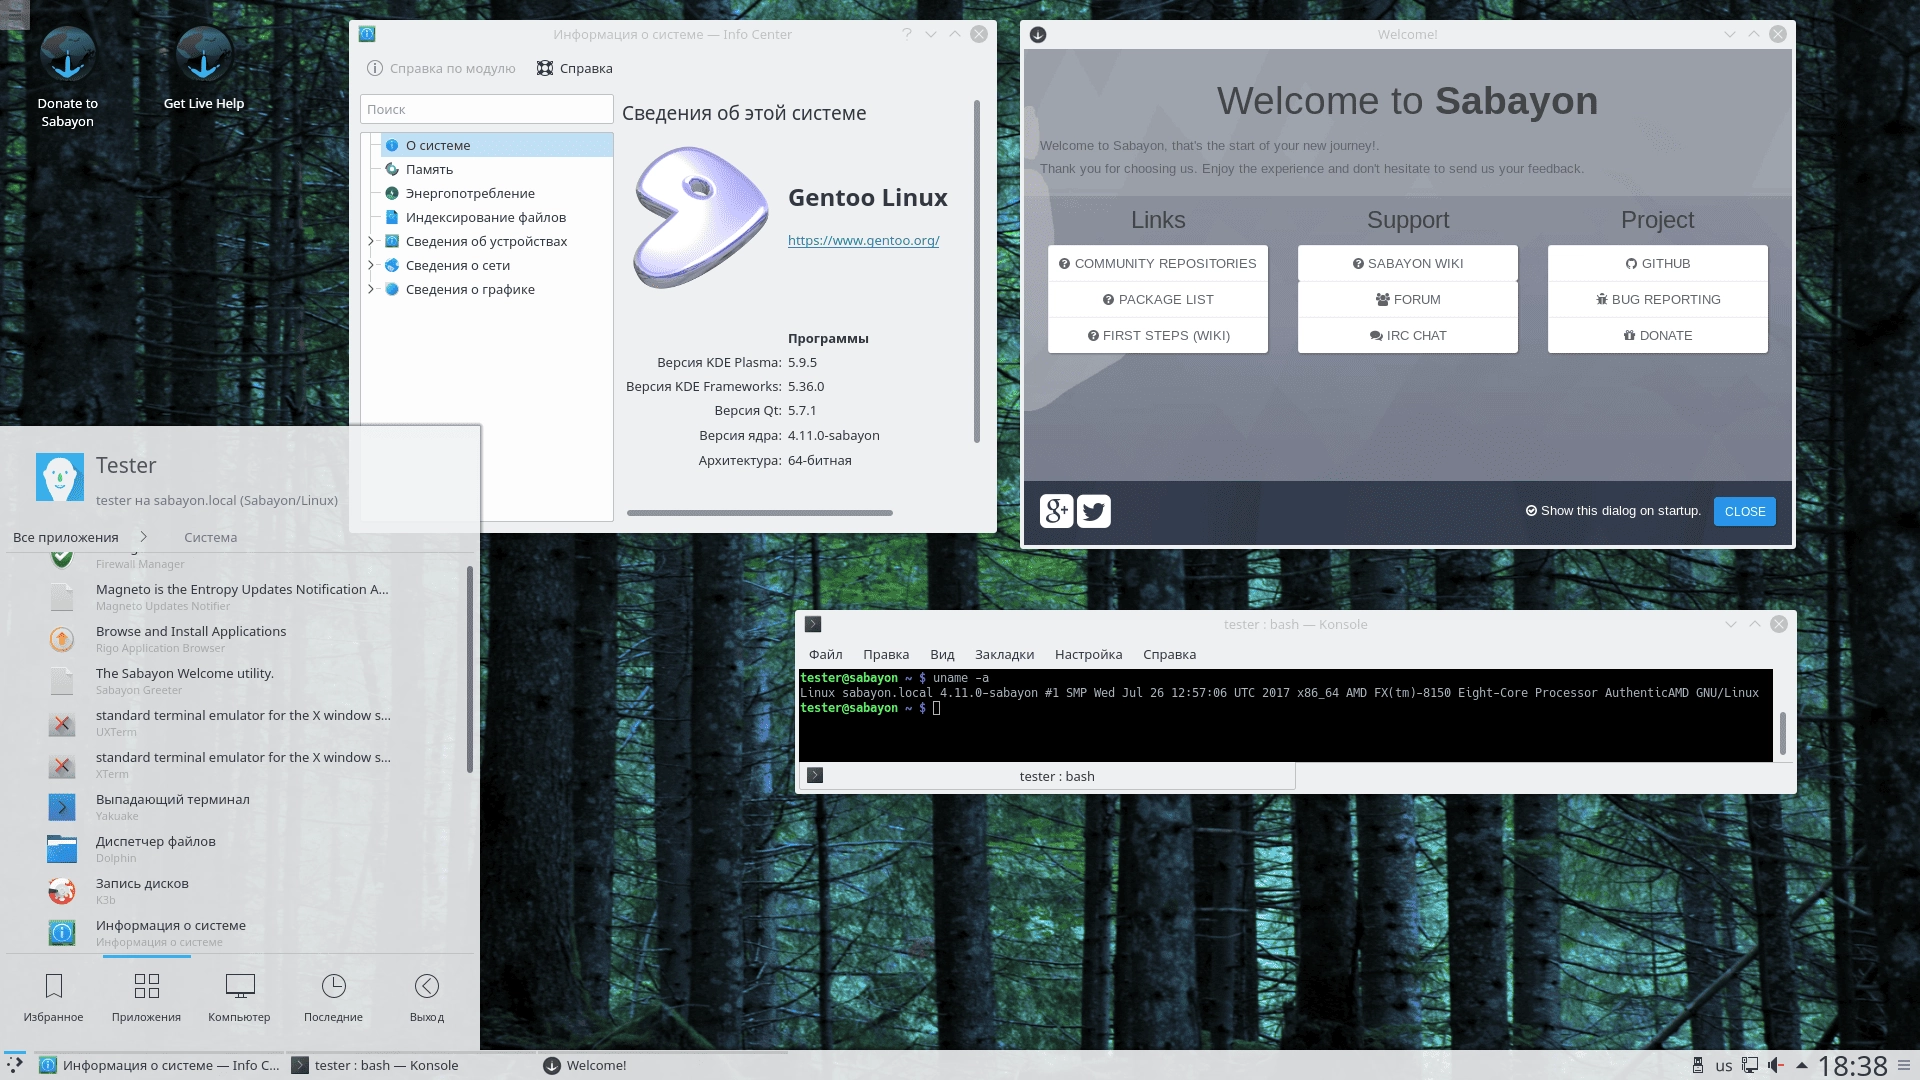This screenshot has width=1920, height=1080.
Task: Open COMMUNITY REPOSITORIES link button
Action: pyautogui.click(x=1158, y=263)
